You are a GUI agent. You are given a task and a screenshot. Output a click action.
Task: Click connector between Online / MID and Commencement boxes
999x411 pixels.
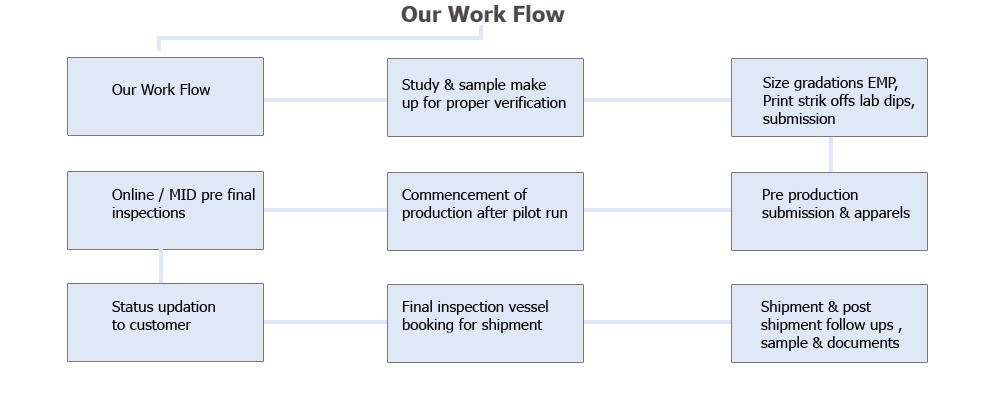(x=325, y=210)
